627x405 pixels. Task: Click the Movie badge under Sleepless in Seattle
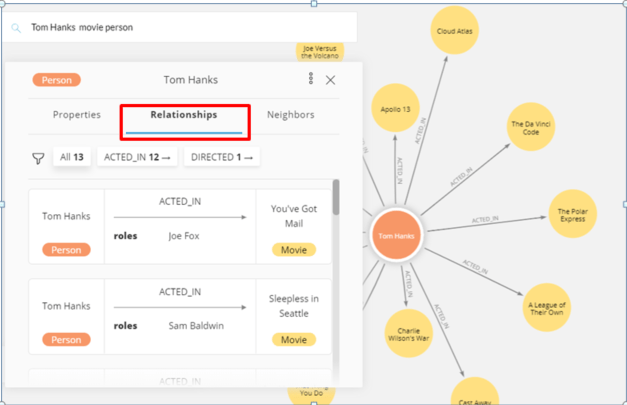coord(294,340)
